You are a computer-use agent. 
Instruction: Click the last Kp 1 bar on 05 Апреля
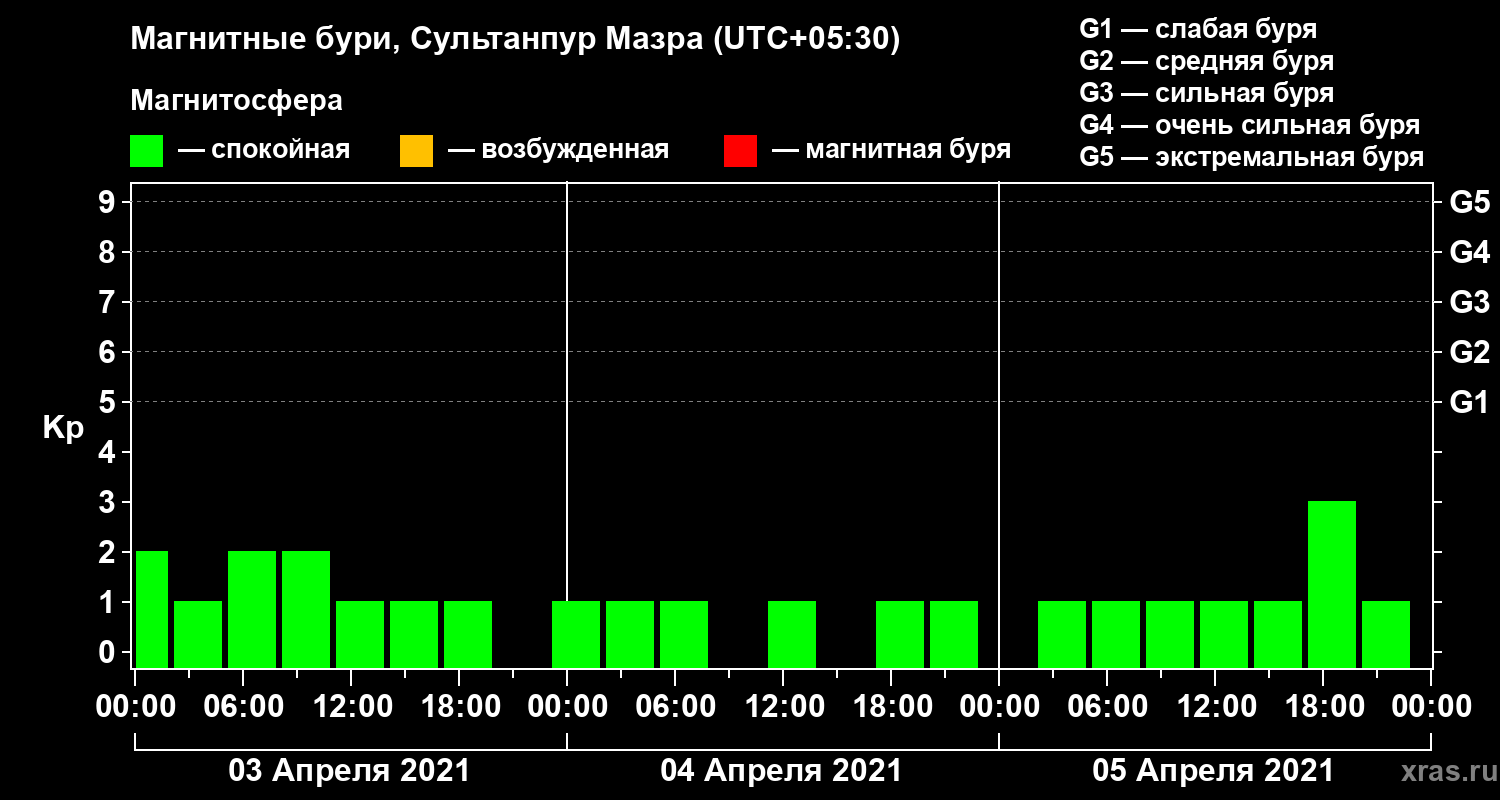pos(1386,634)
